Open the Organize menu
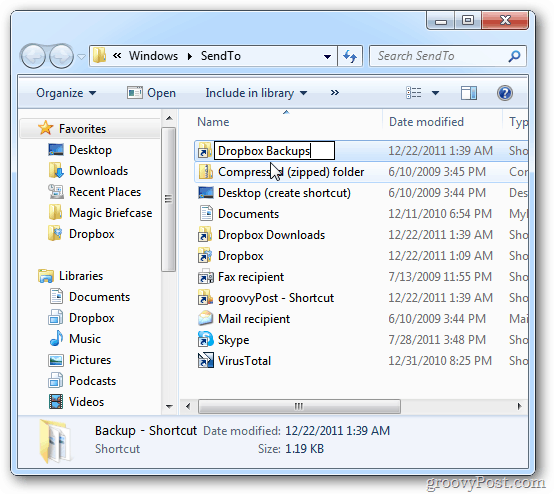Image resolution: width=554 pixels, height=494 pixels. click(66, 93)
